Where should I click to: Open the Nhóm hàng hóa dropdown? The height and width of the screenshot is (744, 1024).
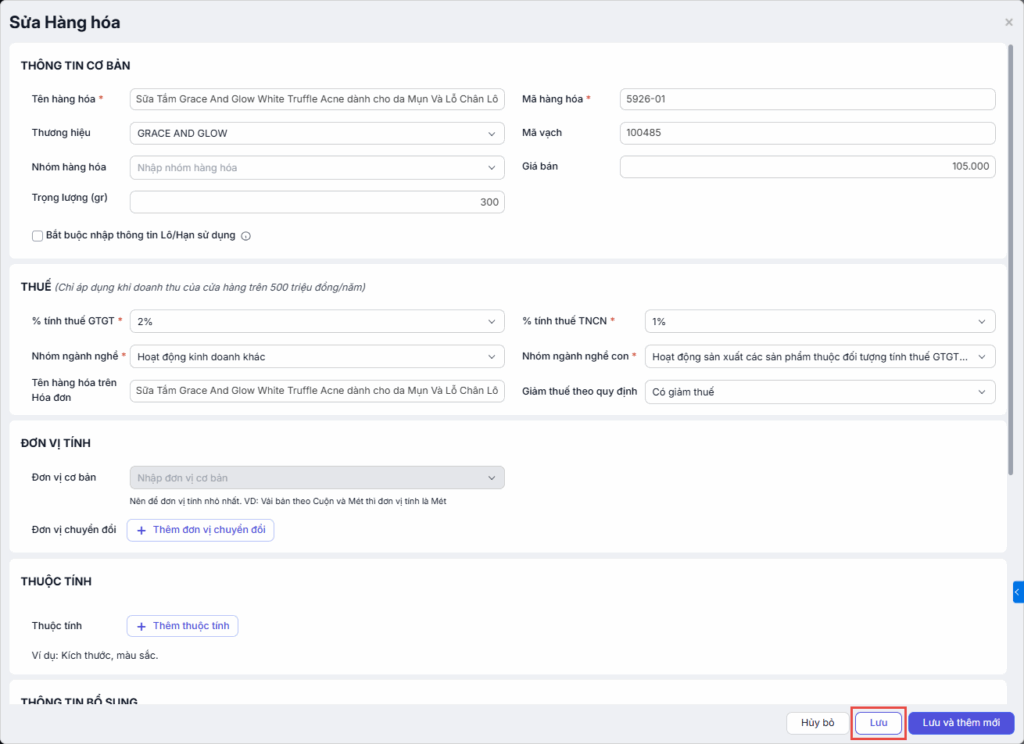coord(317,167)
